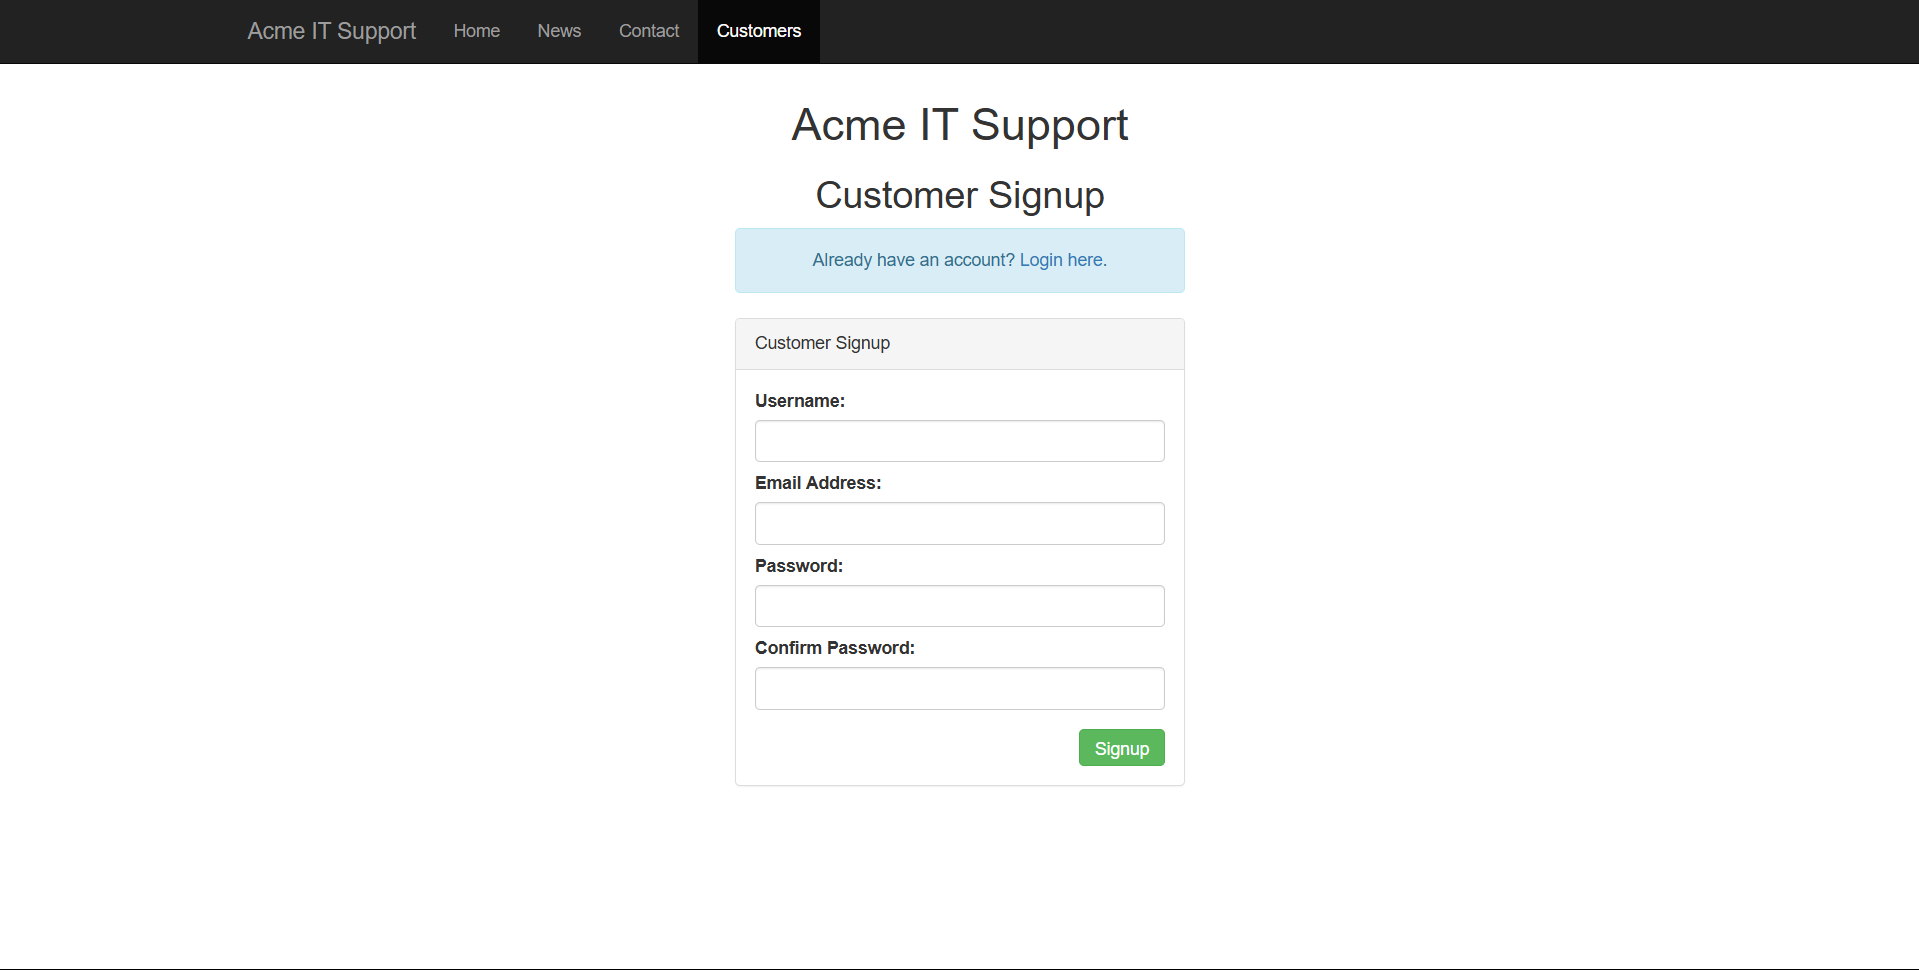
Task: Select the Password text box
Action: [x=959, y=606]
